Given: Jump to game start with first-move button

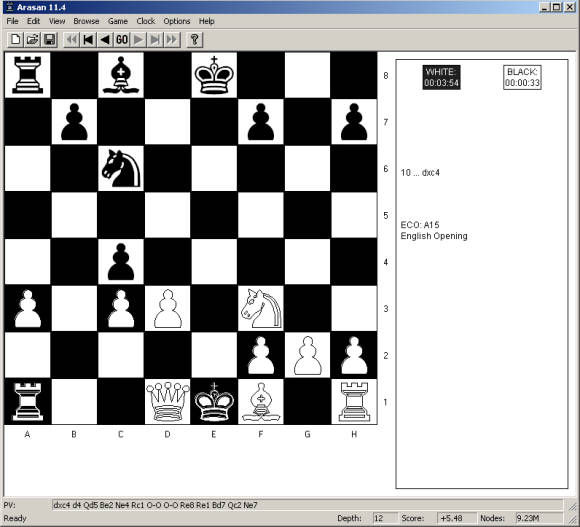Looking at the screenshot, I should tap(88, 40).
